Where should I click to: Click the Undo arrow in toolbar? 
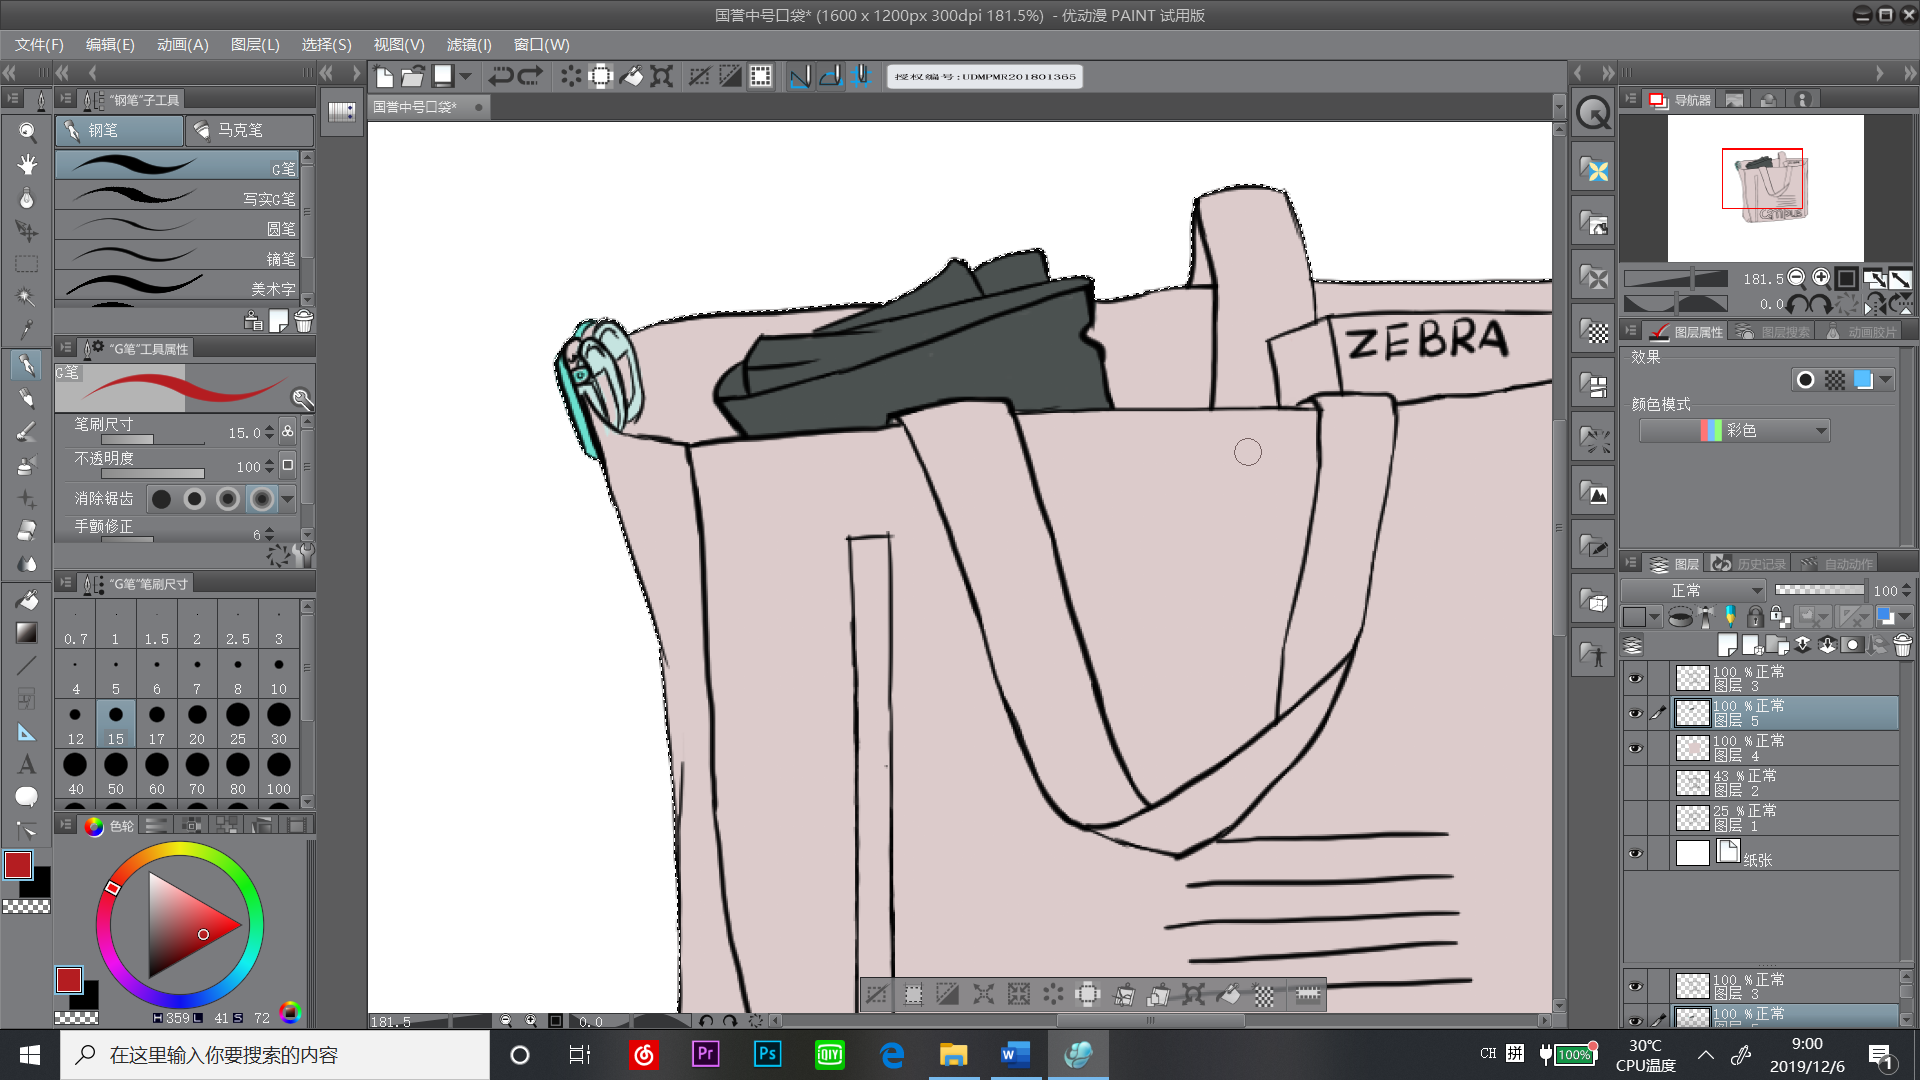click(501, 76)
